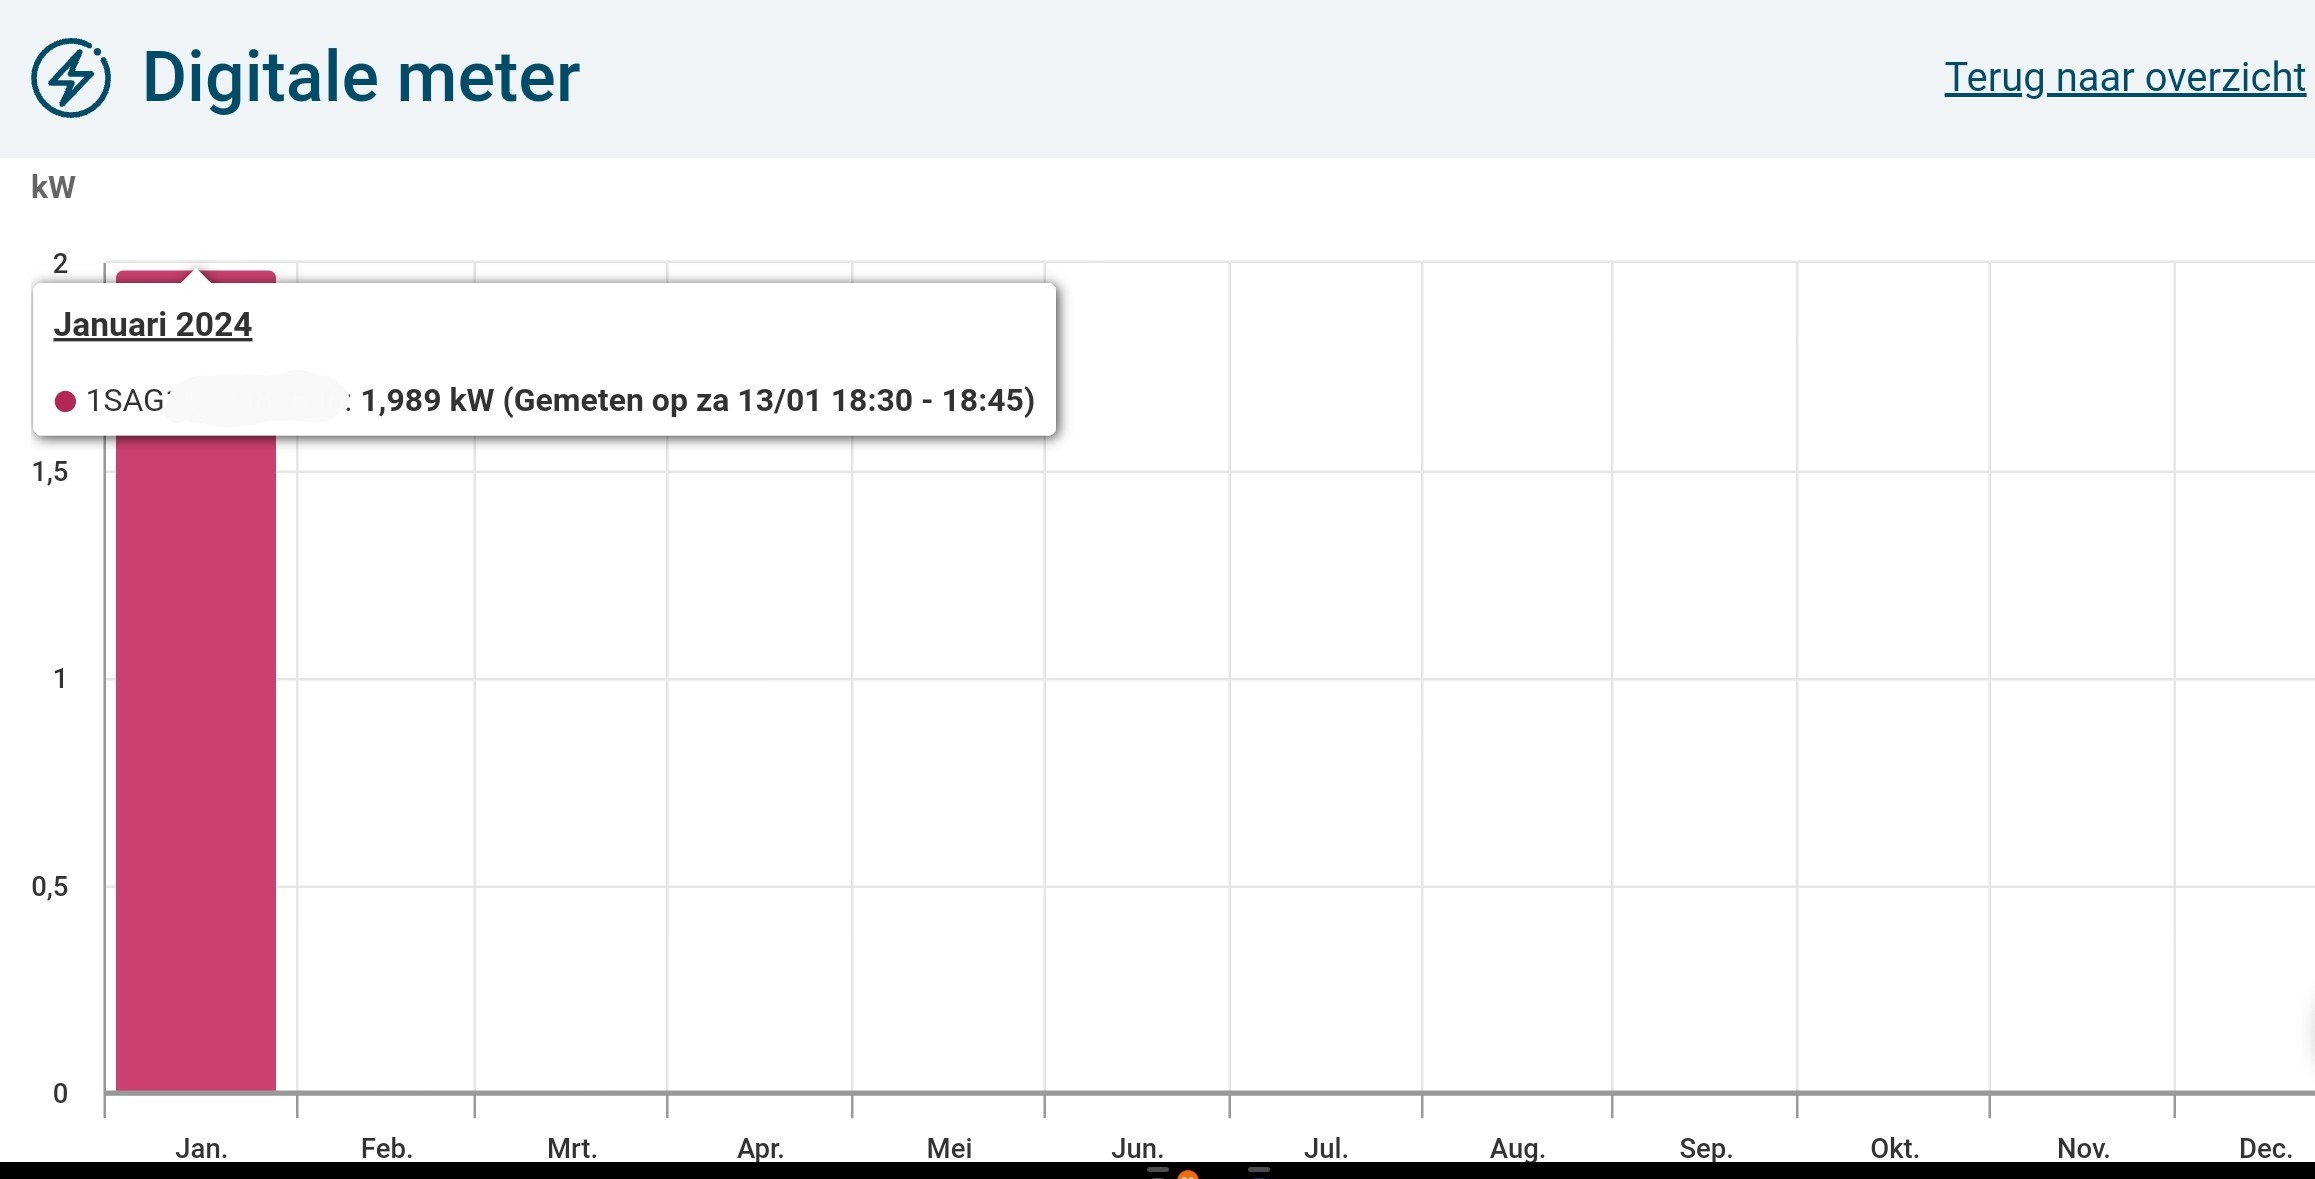
Task: Click the red series dot in the tooltip
Action: pyautogui.click(x=66, y=402)
